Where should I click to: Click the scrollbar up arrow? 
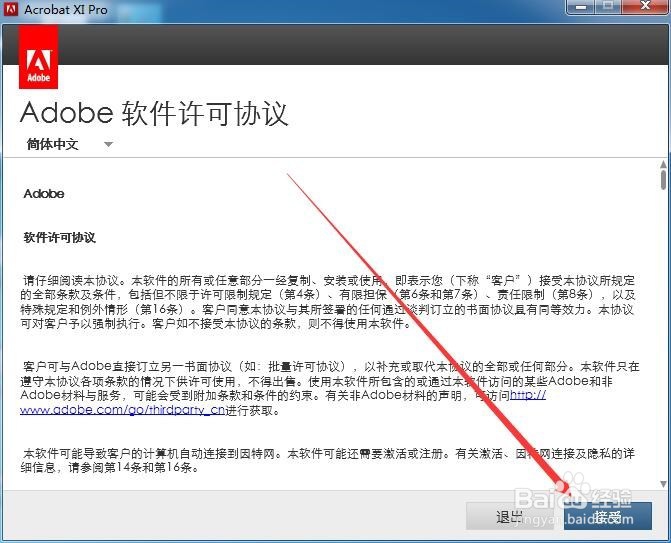click(x=663, y=164)
